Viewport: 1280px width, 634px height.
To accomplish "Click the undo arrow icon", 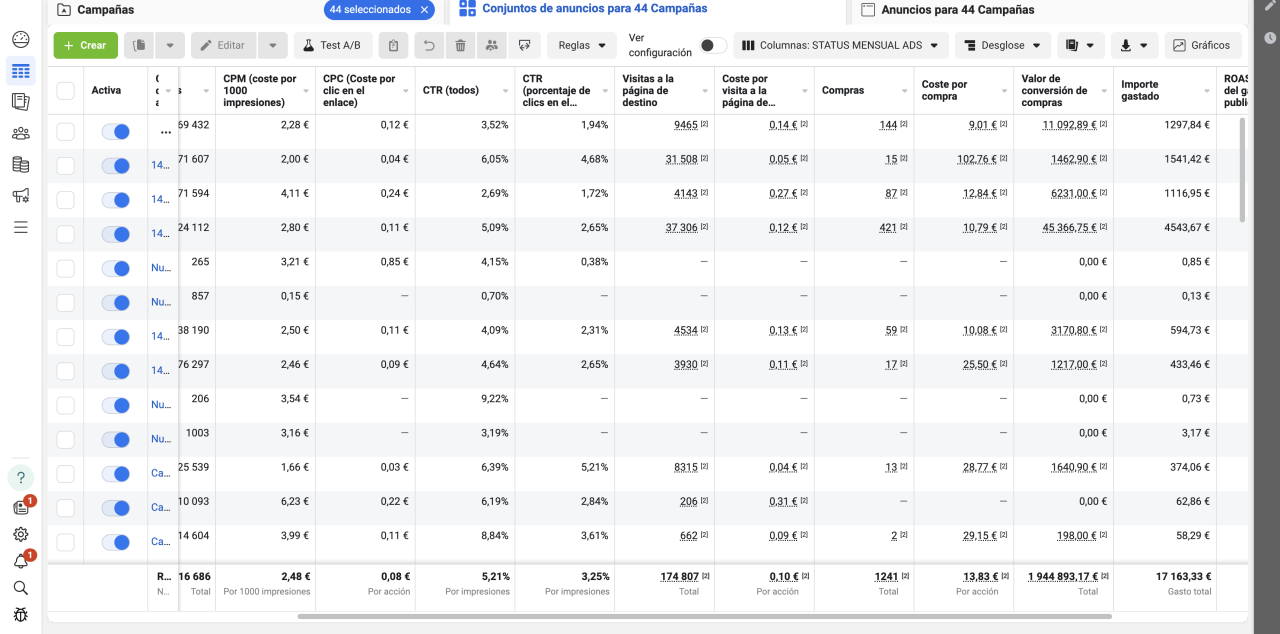I will point(429,46).
